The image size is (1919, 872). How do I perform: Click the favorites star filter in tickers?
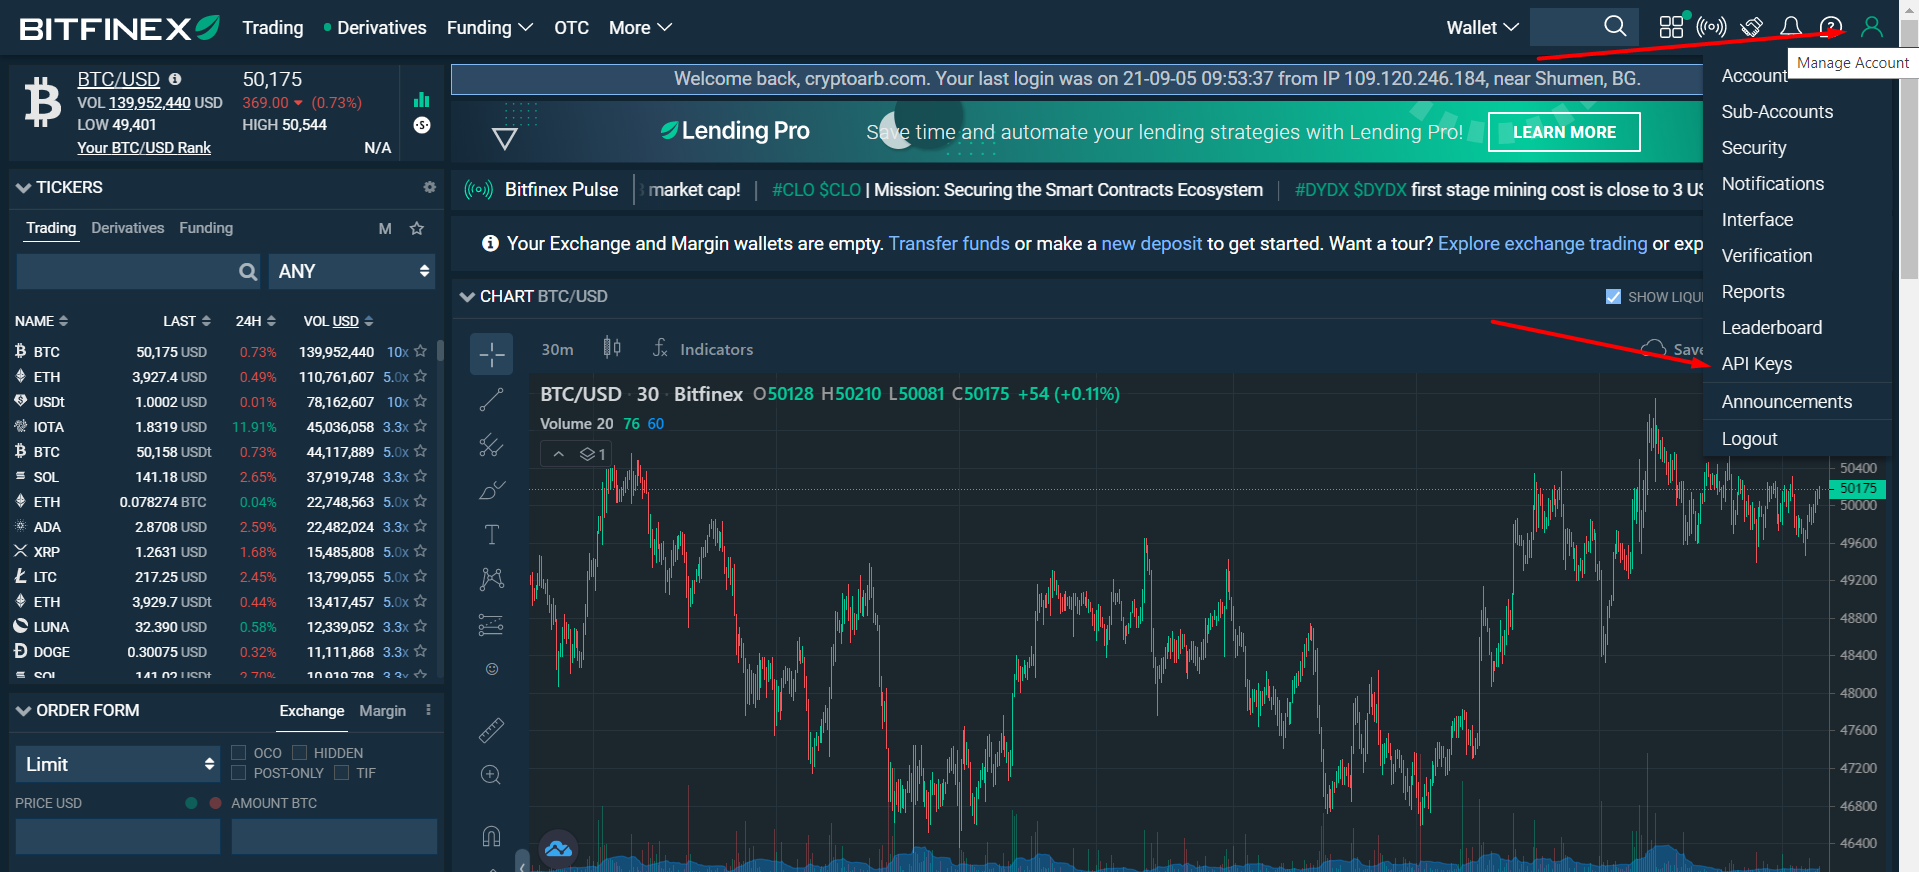click(417, 228)
